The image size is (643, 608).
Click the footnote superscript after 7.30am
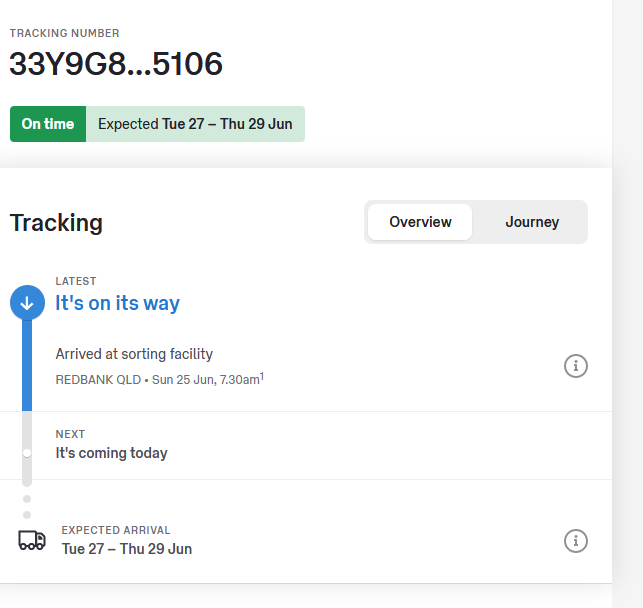(x=262, y=376)
